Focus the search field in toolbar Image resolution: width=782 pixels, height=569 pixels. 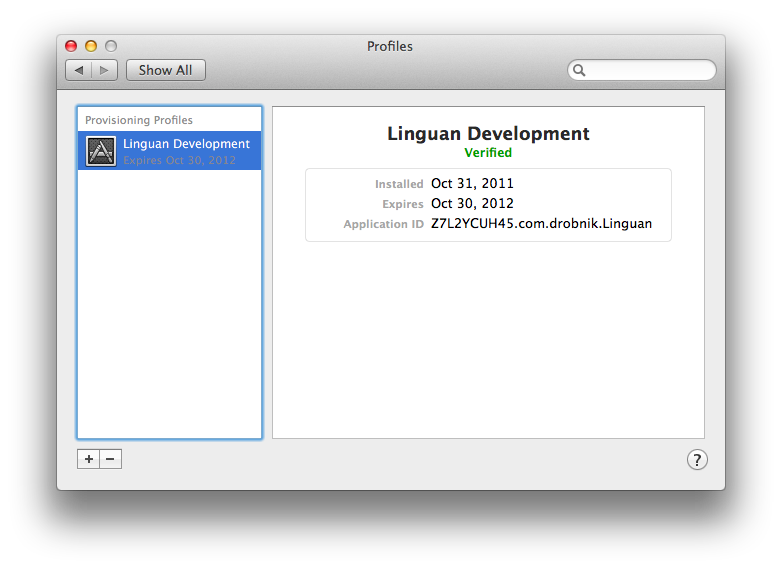click(642, 70)
